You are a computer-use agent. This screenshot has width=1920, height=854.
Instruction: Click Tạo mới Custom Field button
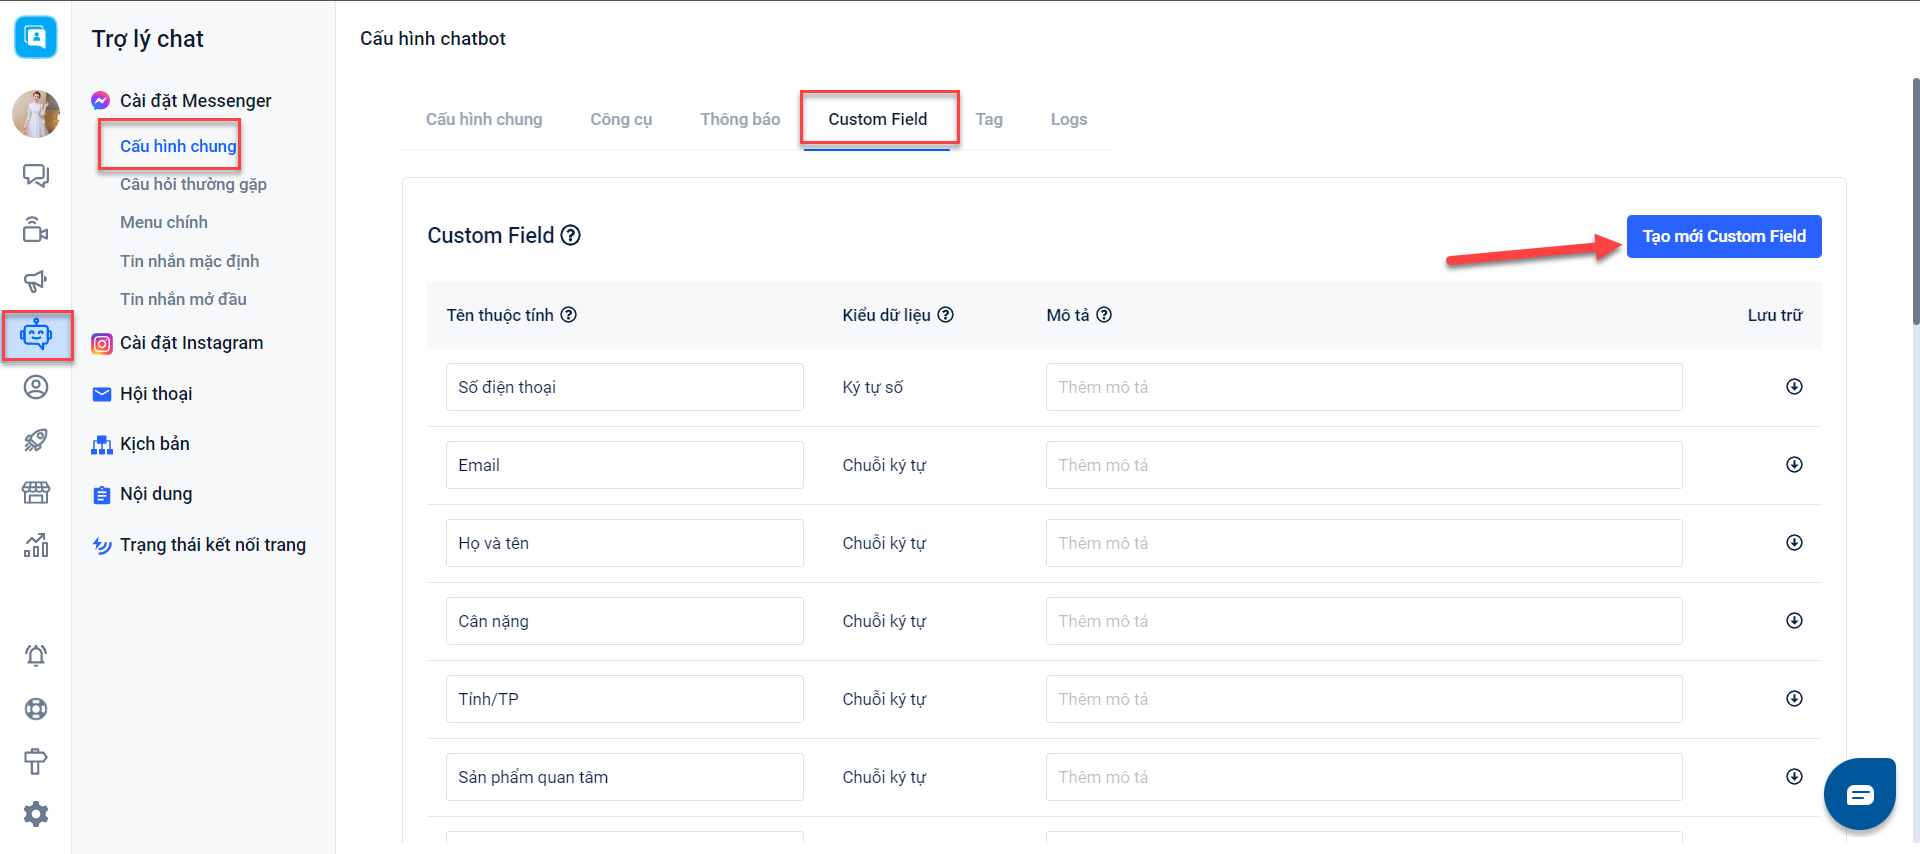tap(1723, 236)
